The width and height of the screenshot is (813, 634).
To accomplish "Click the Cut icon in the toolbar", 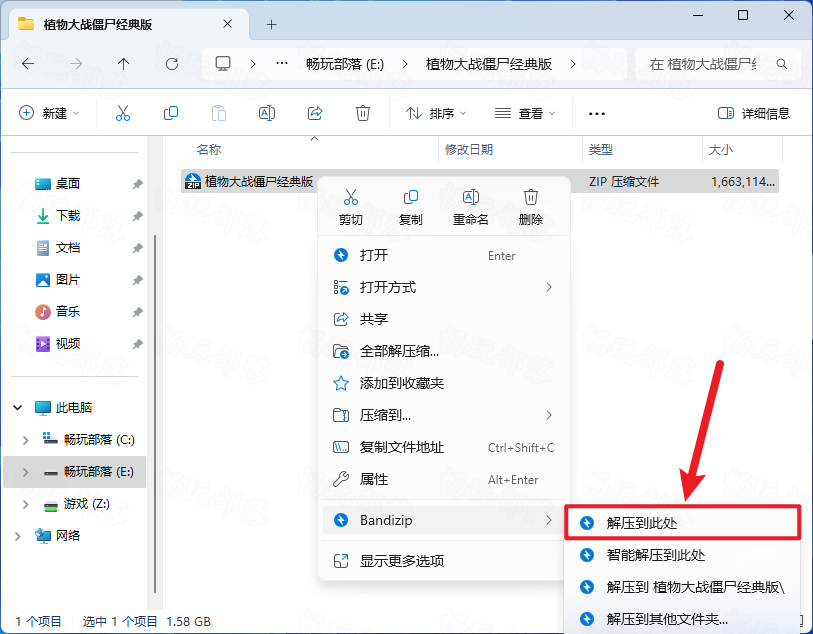I will 123,113.
